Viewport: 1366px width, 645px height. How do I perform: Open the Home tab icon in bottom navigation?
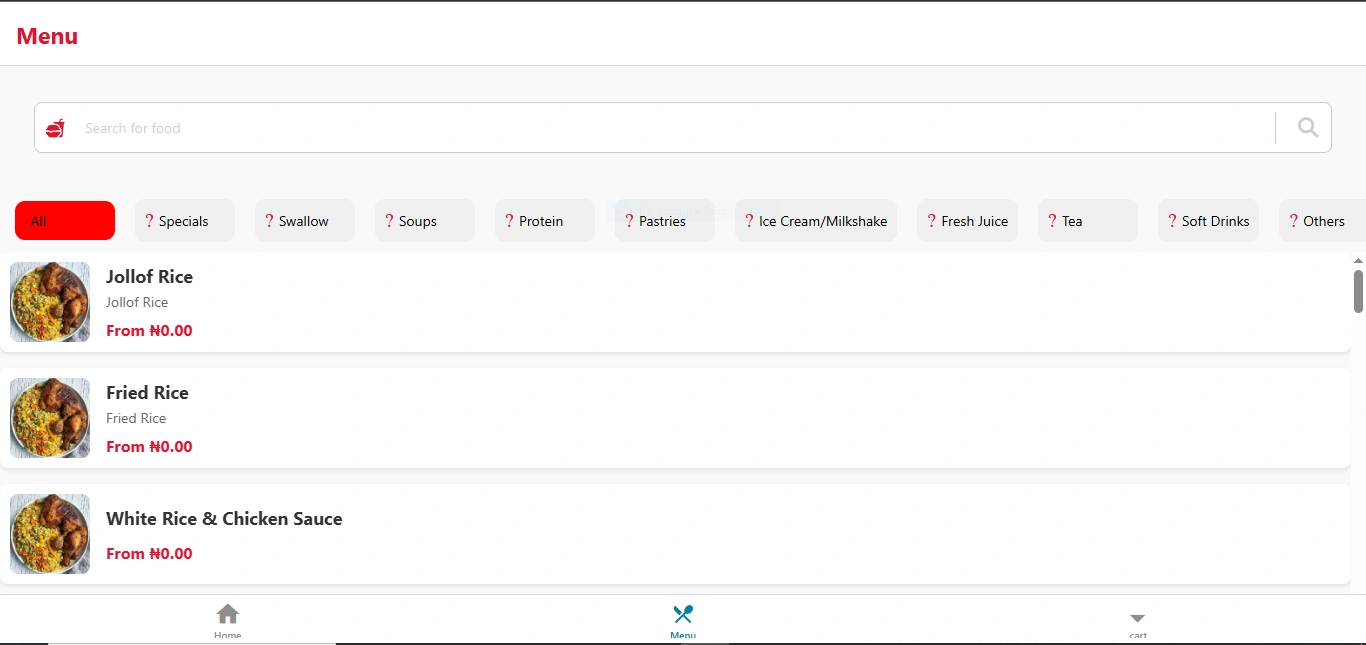click(228, 614)
